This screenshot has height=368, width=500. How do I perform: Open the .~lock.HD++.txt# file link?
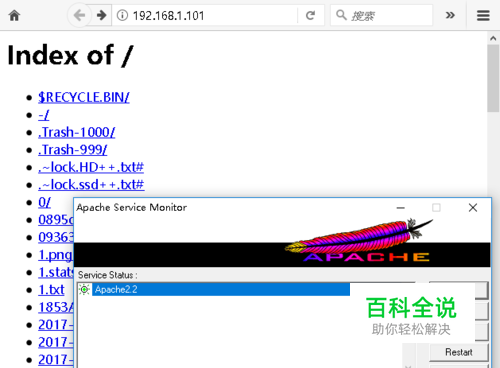(91, 167)
